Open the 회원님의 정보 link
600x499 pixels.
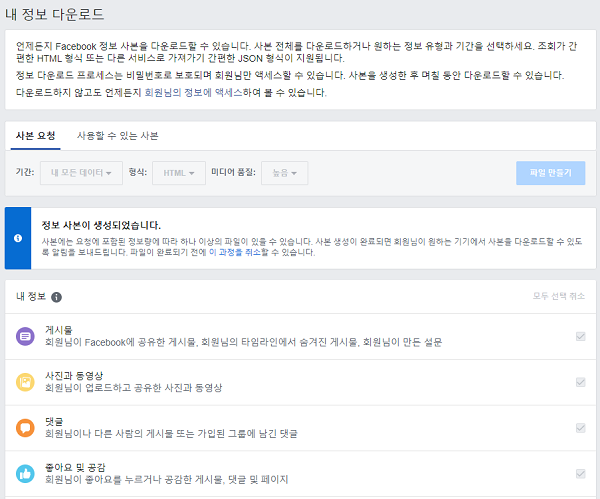(176, 92)
